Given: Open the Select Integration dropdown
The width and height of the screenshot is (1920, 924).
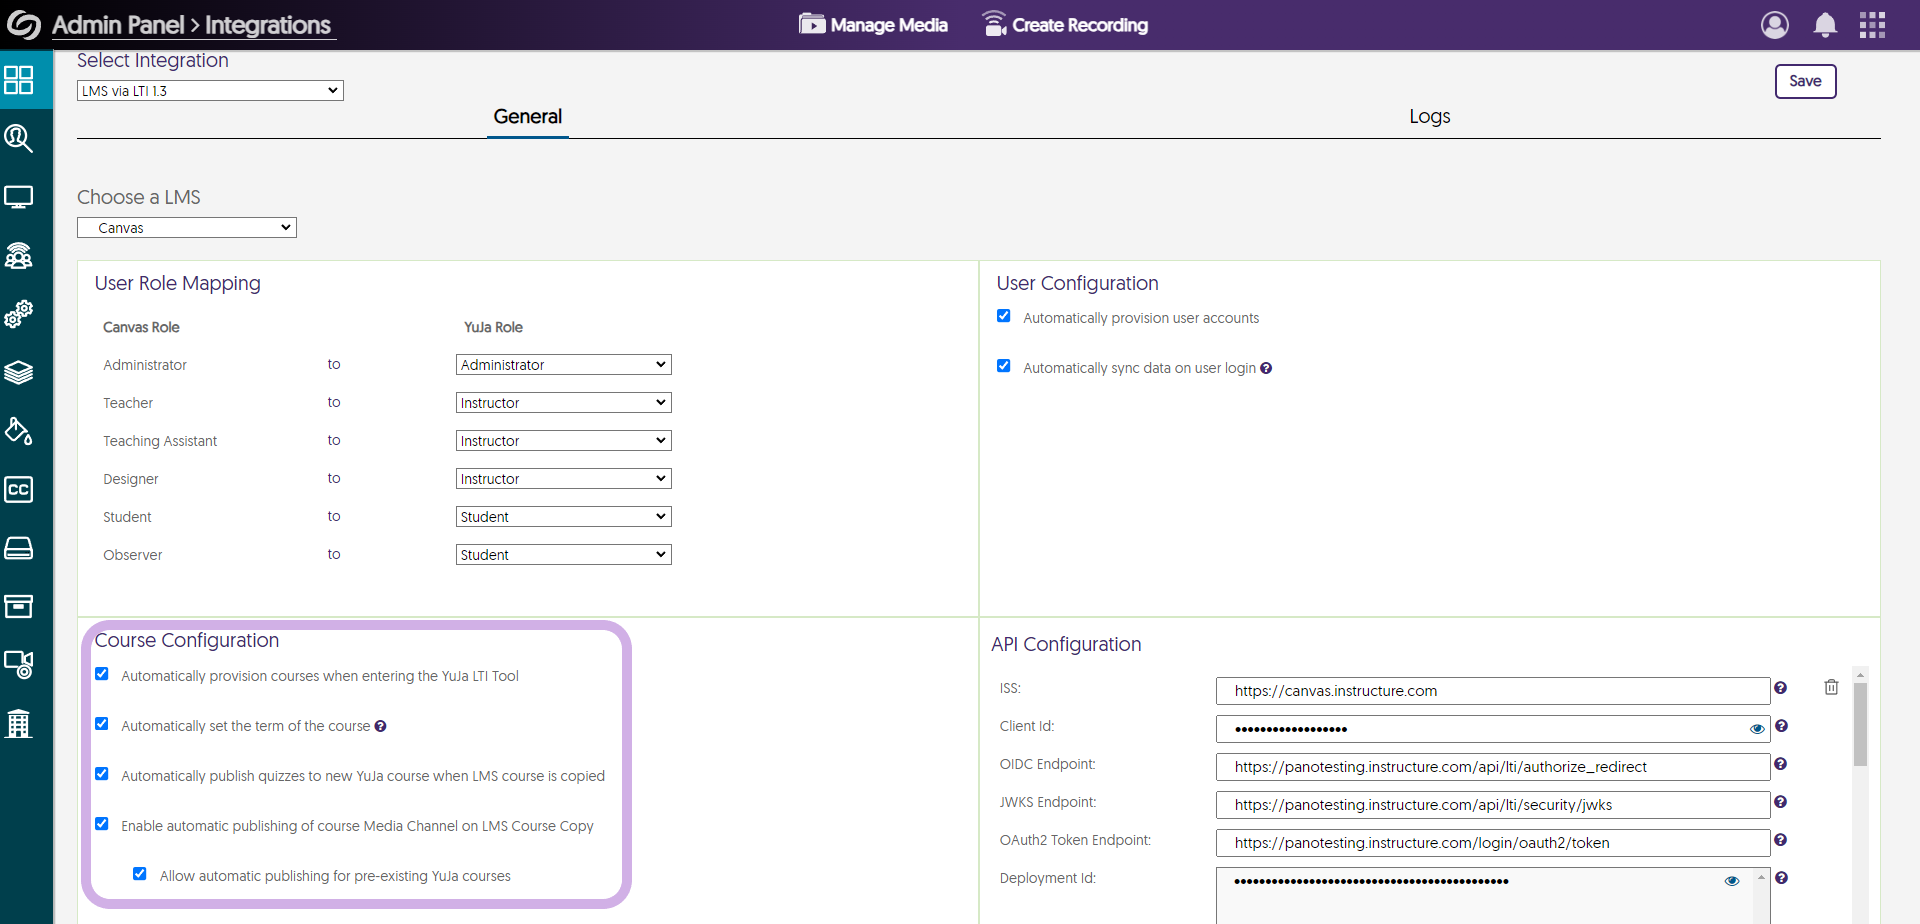Looking at the screenshot, I should [x=210, y=91].
